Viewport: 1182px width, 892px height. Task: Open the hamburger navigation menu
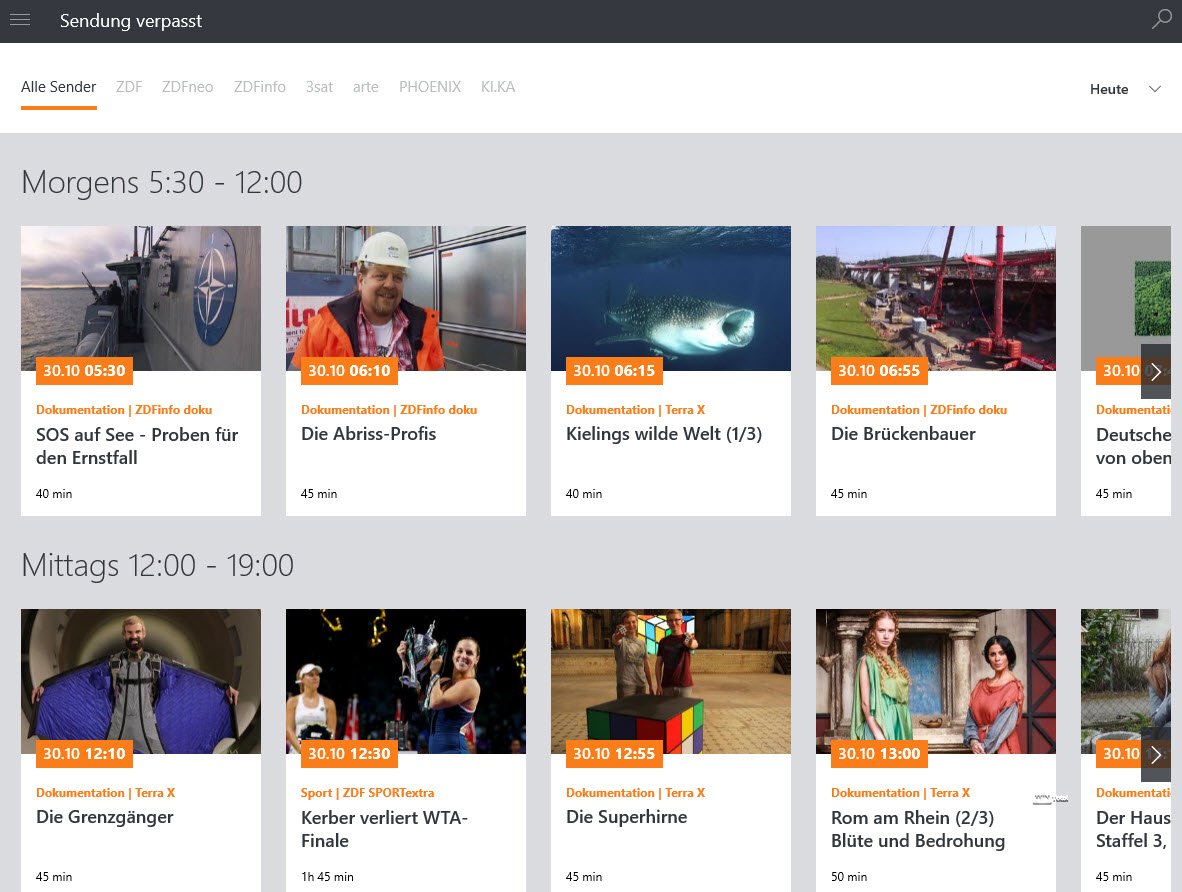point(20,20)
